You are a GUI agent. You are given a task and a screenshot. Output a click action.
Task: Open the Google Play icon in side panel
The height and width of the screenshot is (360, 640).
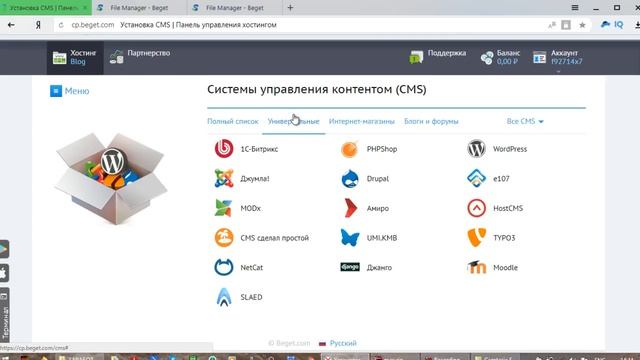pyautogui.click(x=4, y=249)
